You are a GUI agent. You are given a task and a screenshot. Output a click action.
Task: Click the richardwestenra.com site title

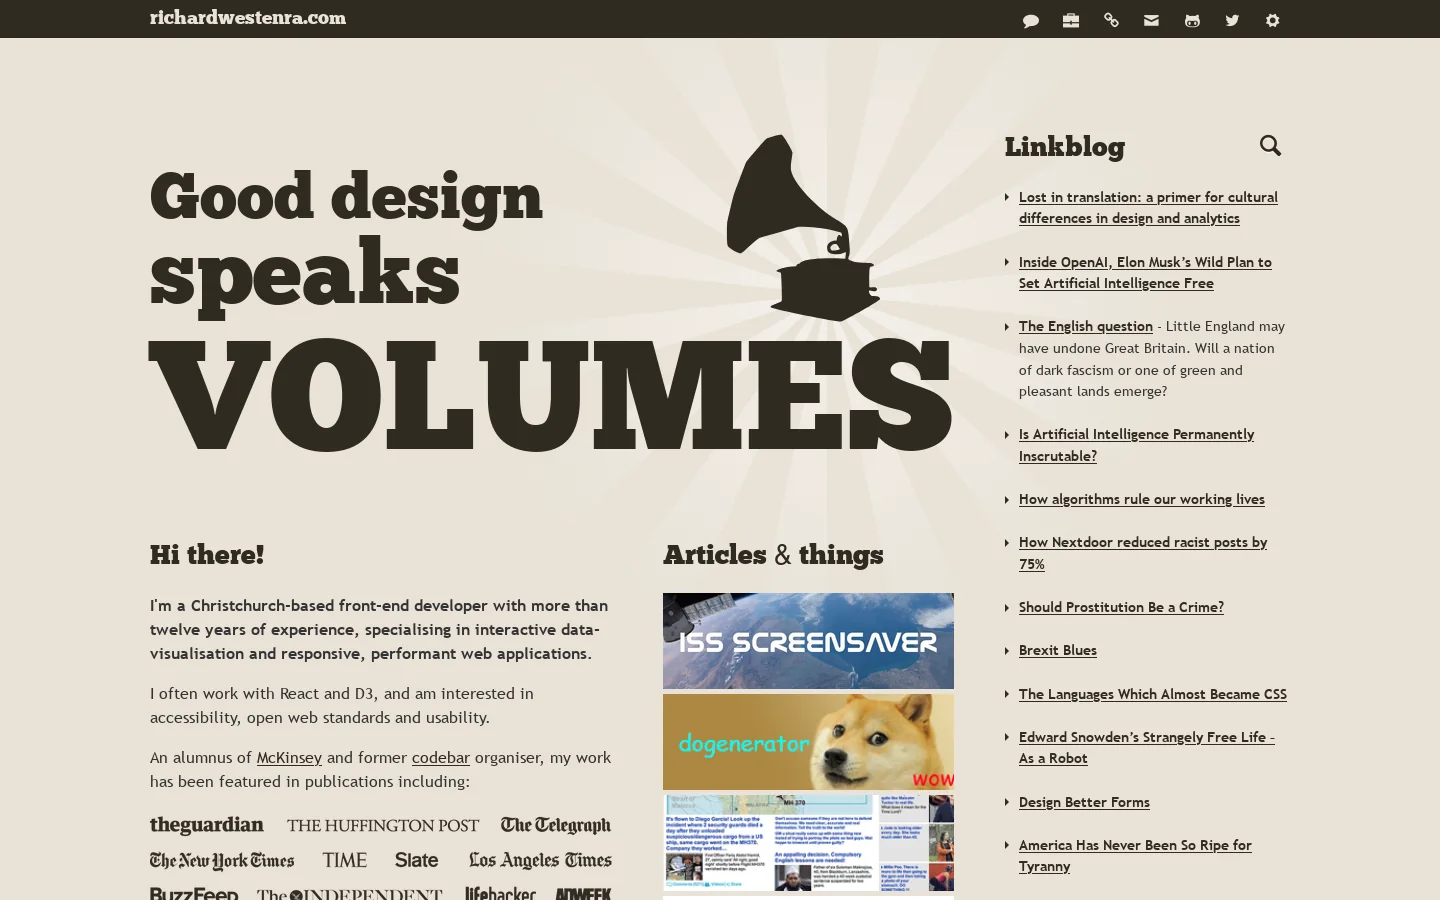248,18
